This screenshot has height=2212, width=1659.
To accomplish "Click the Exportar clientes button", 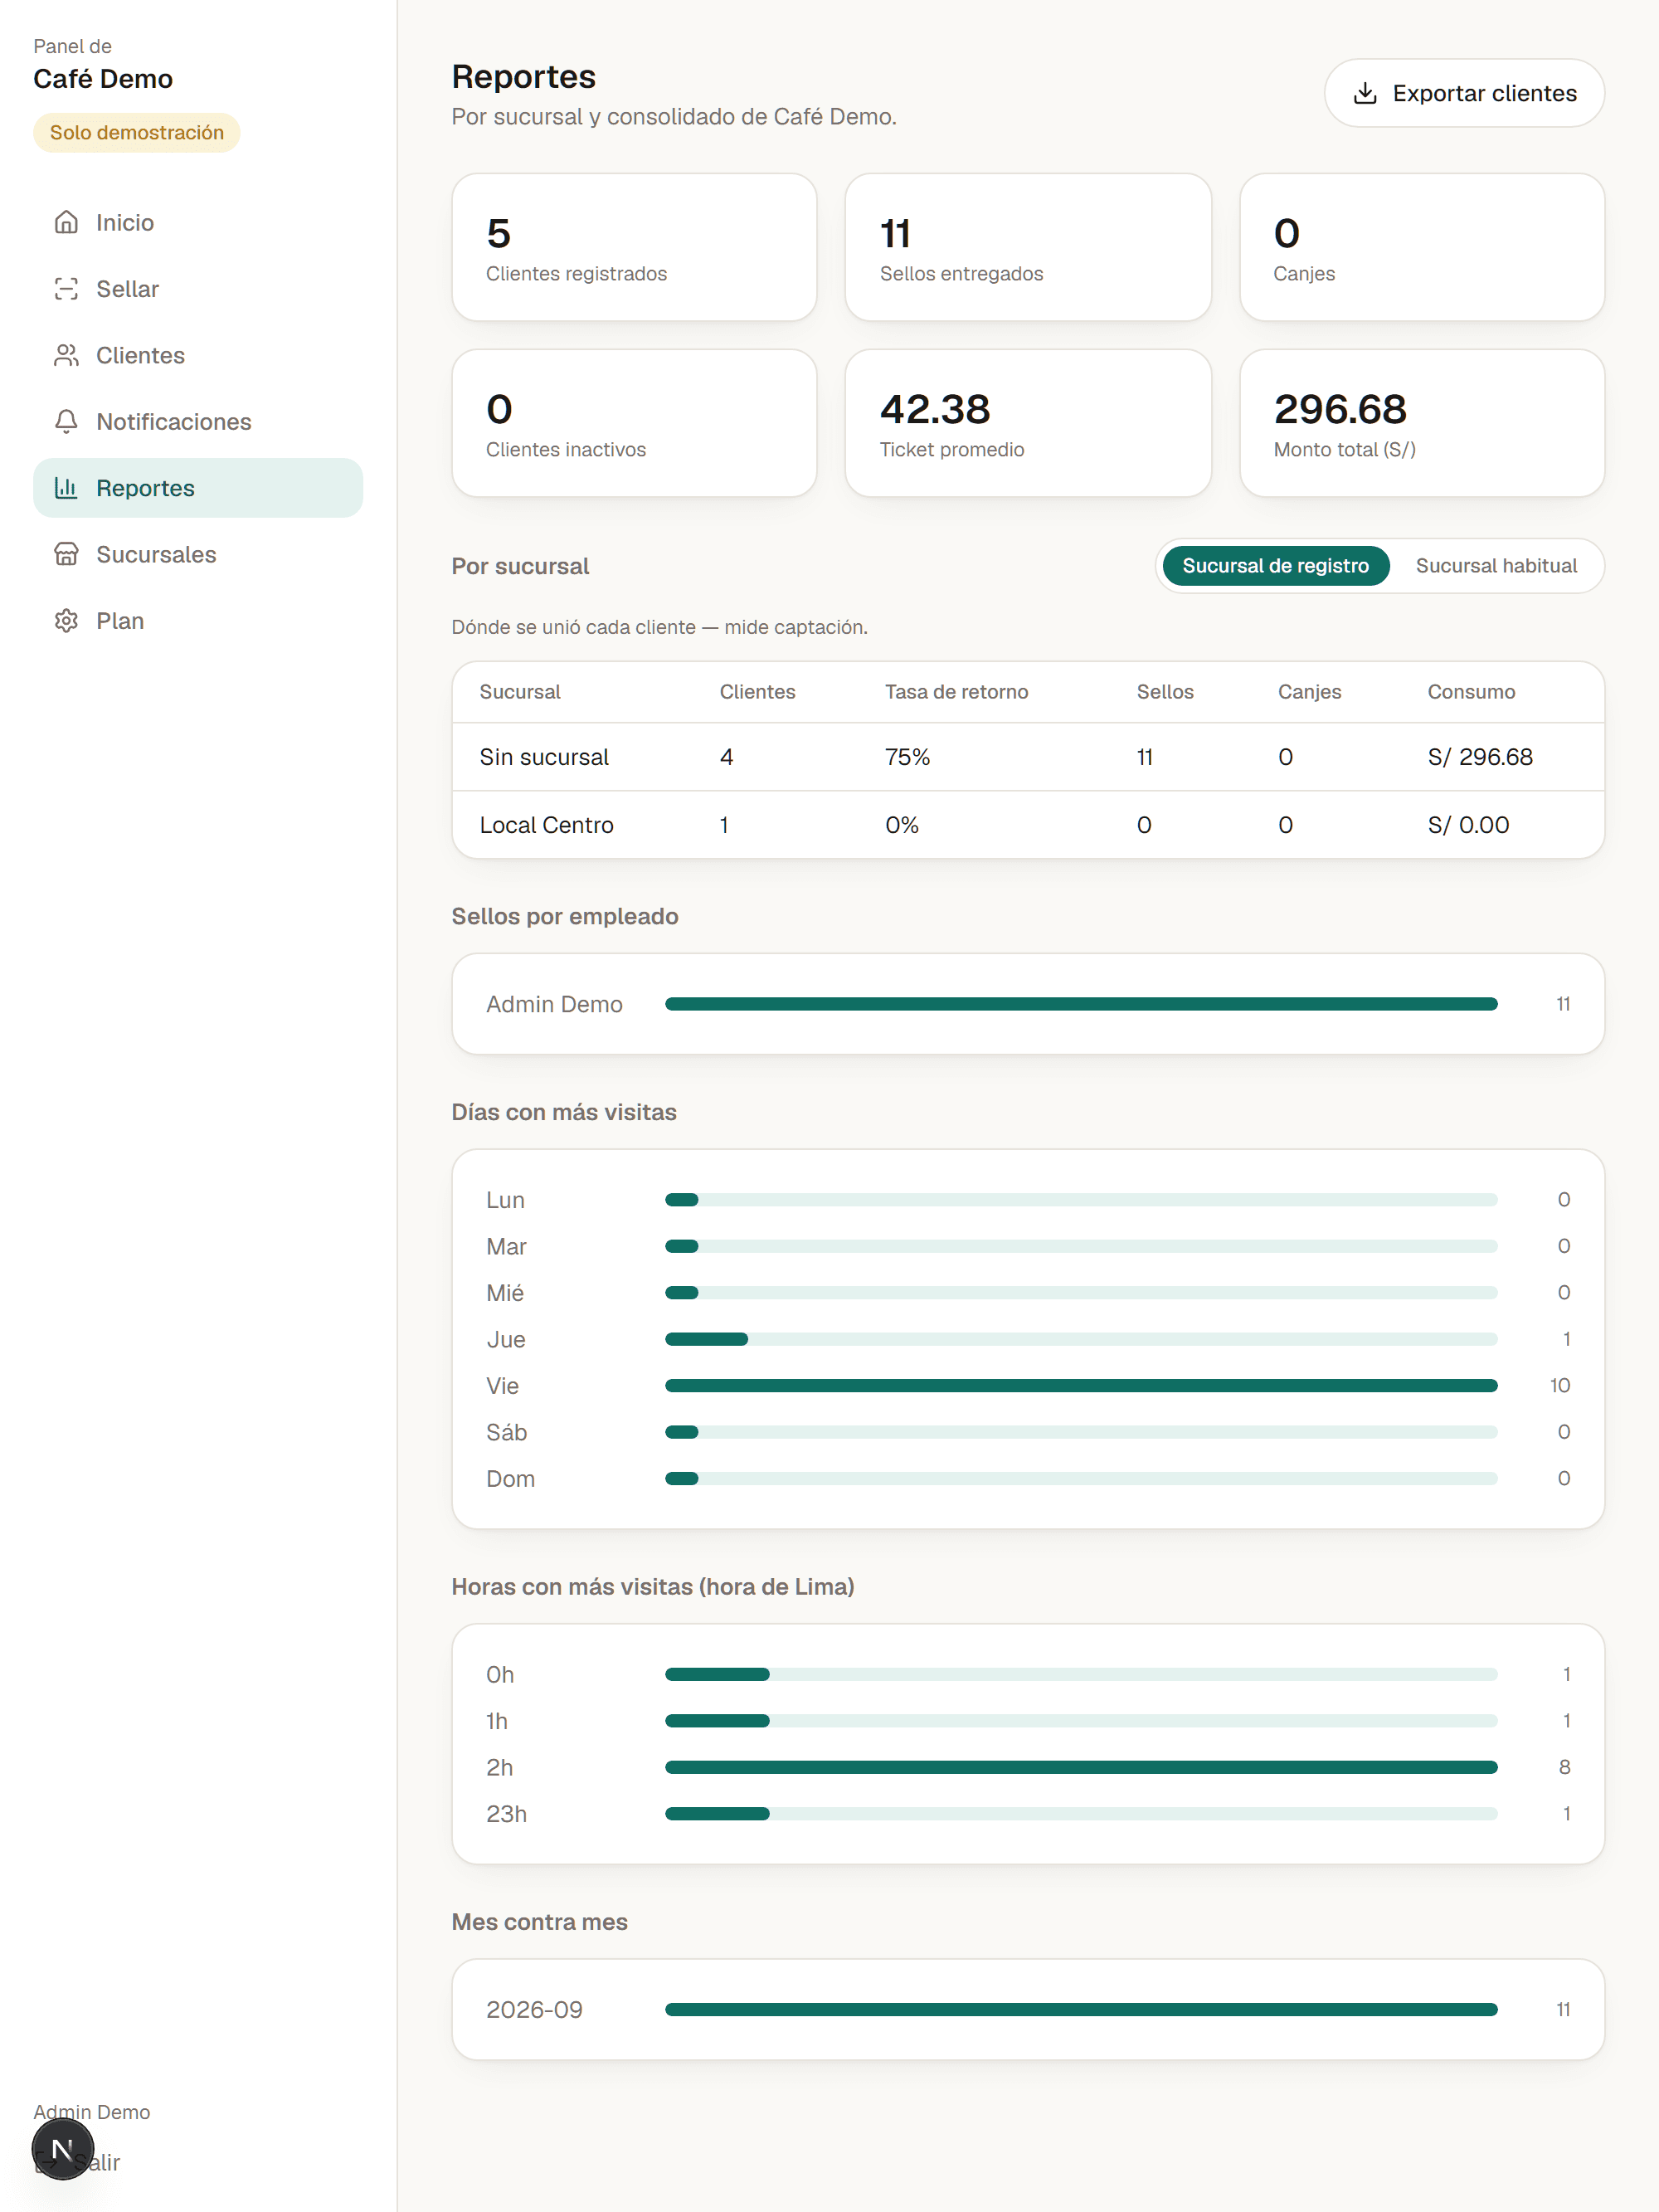I will (1464, 93).
